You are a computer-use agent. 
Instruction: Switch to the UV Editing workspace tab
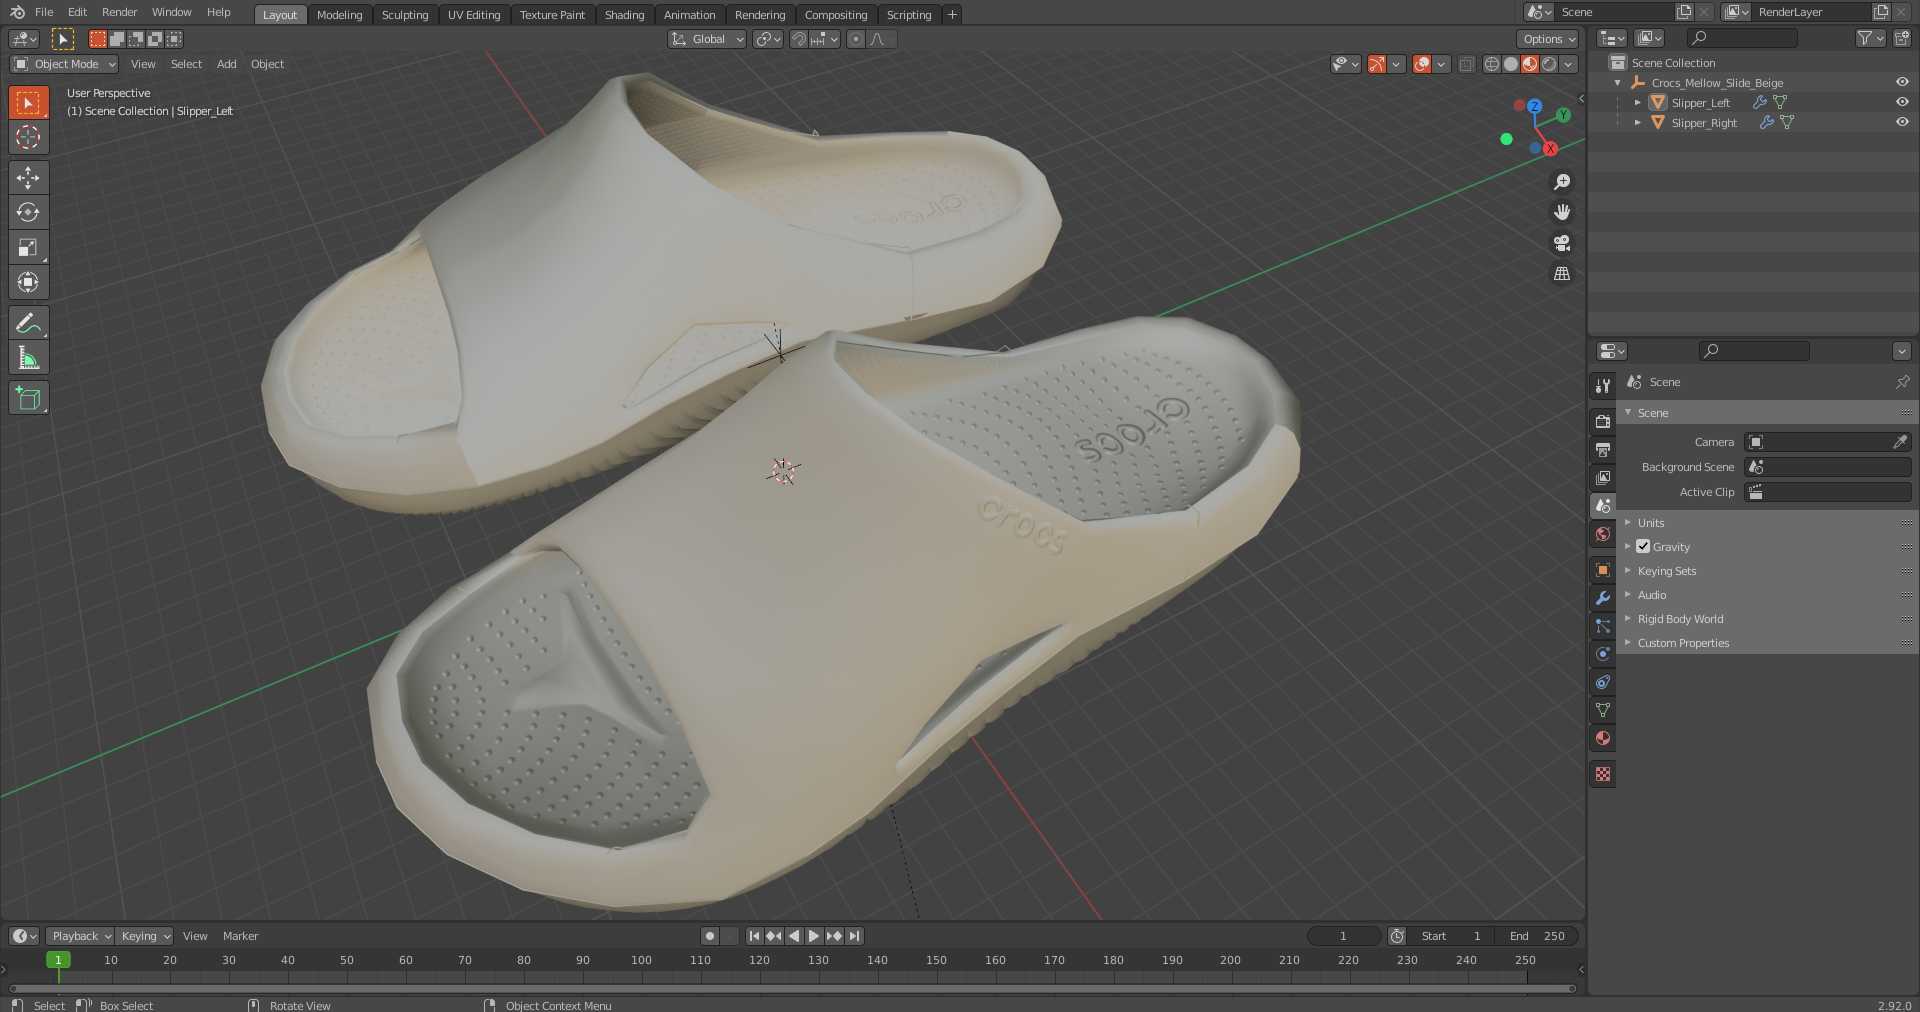point(474,14)
